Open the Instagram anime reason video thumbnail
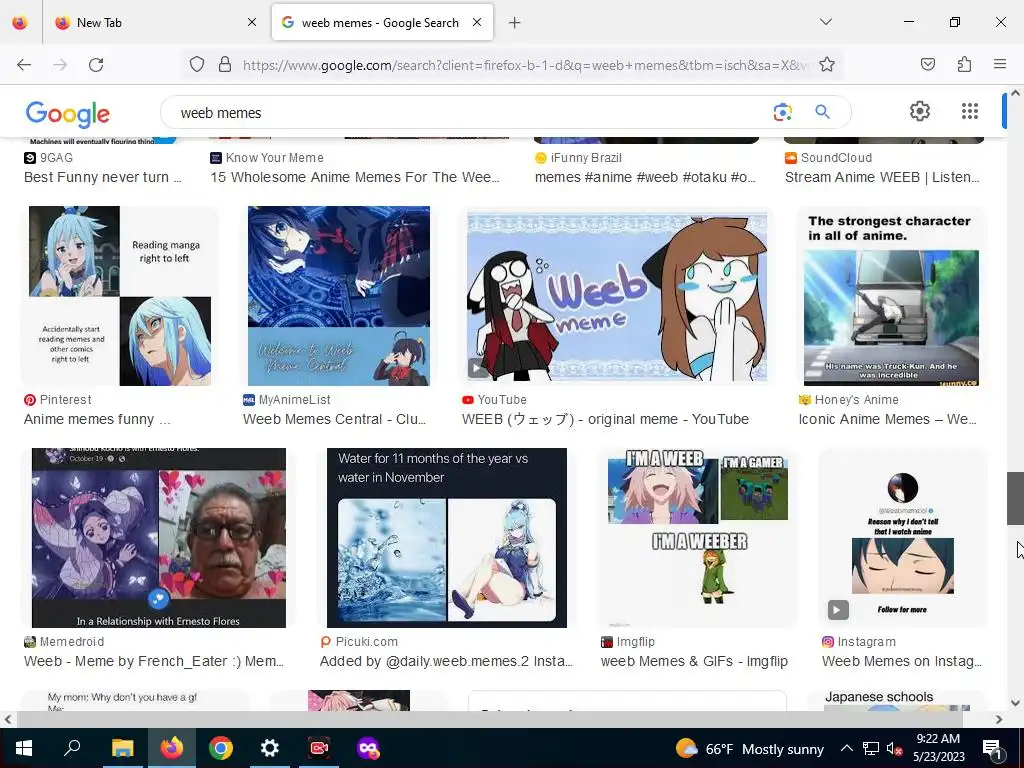1024x768 pixels. (903, 537)
